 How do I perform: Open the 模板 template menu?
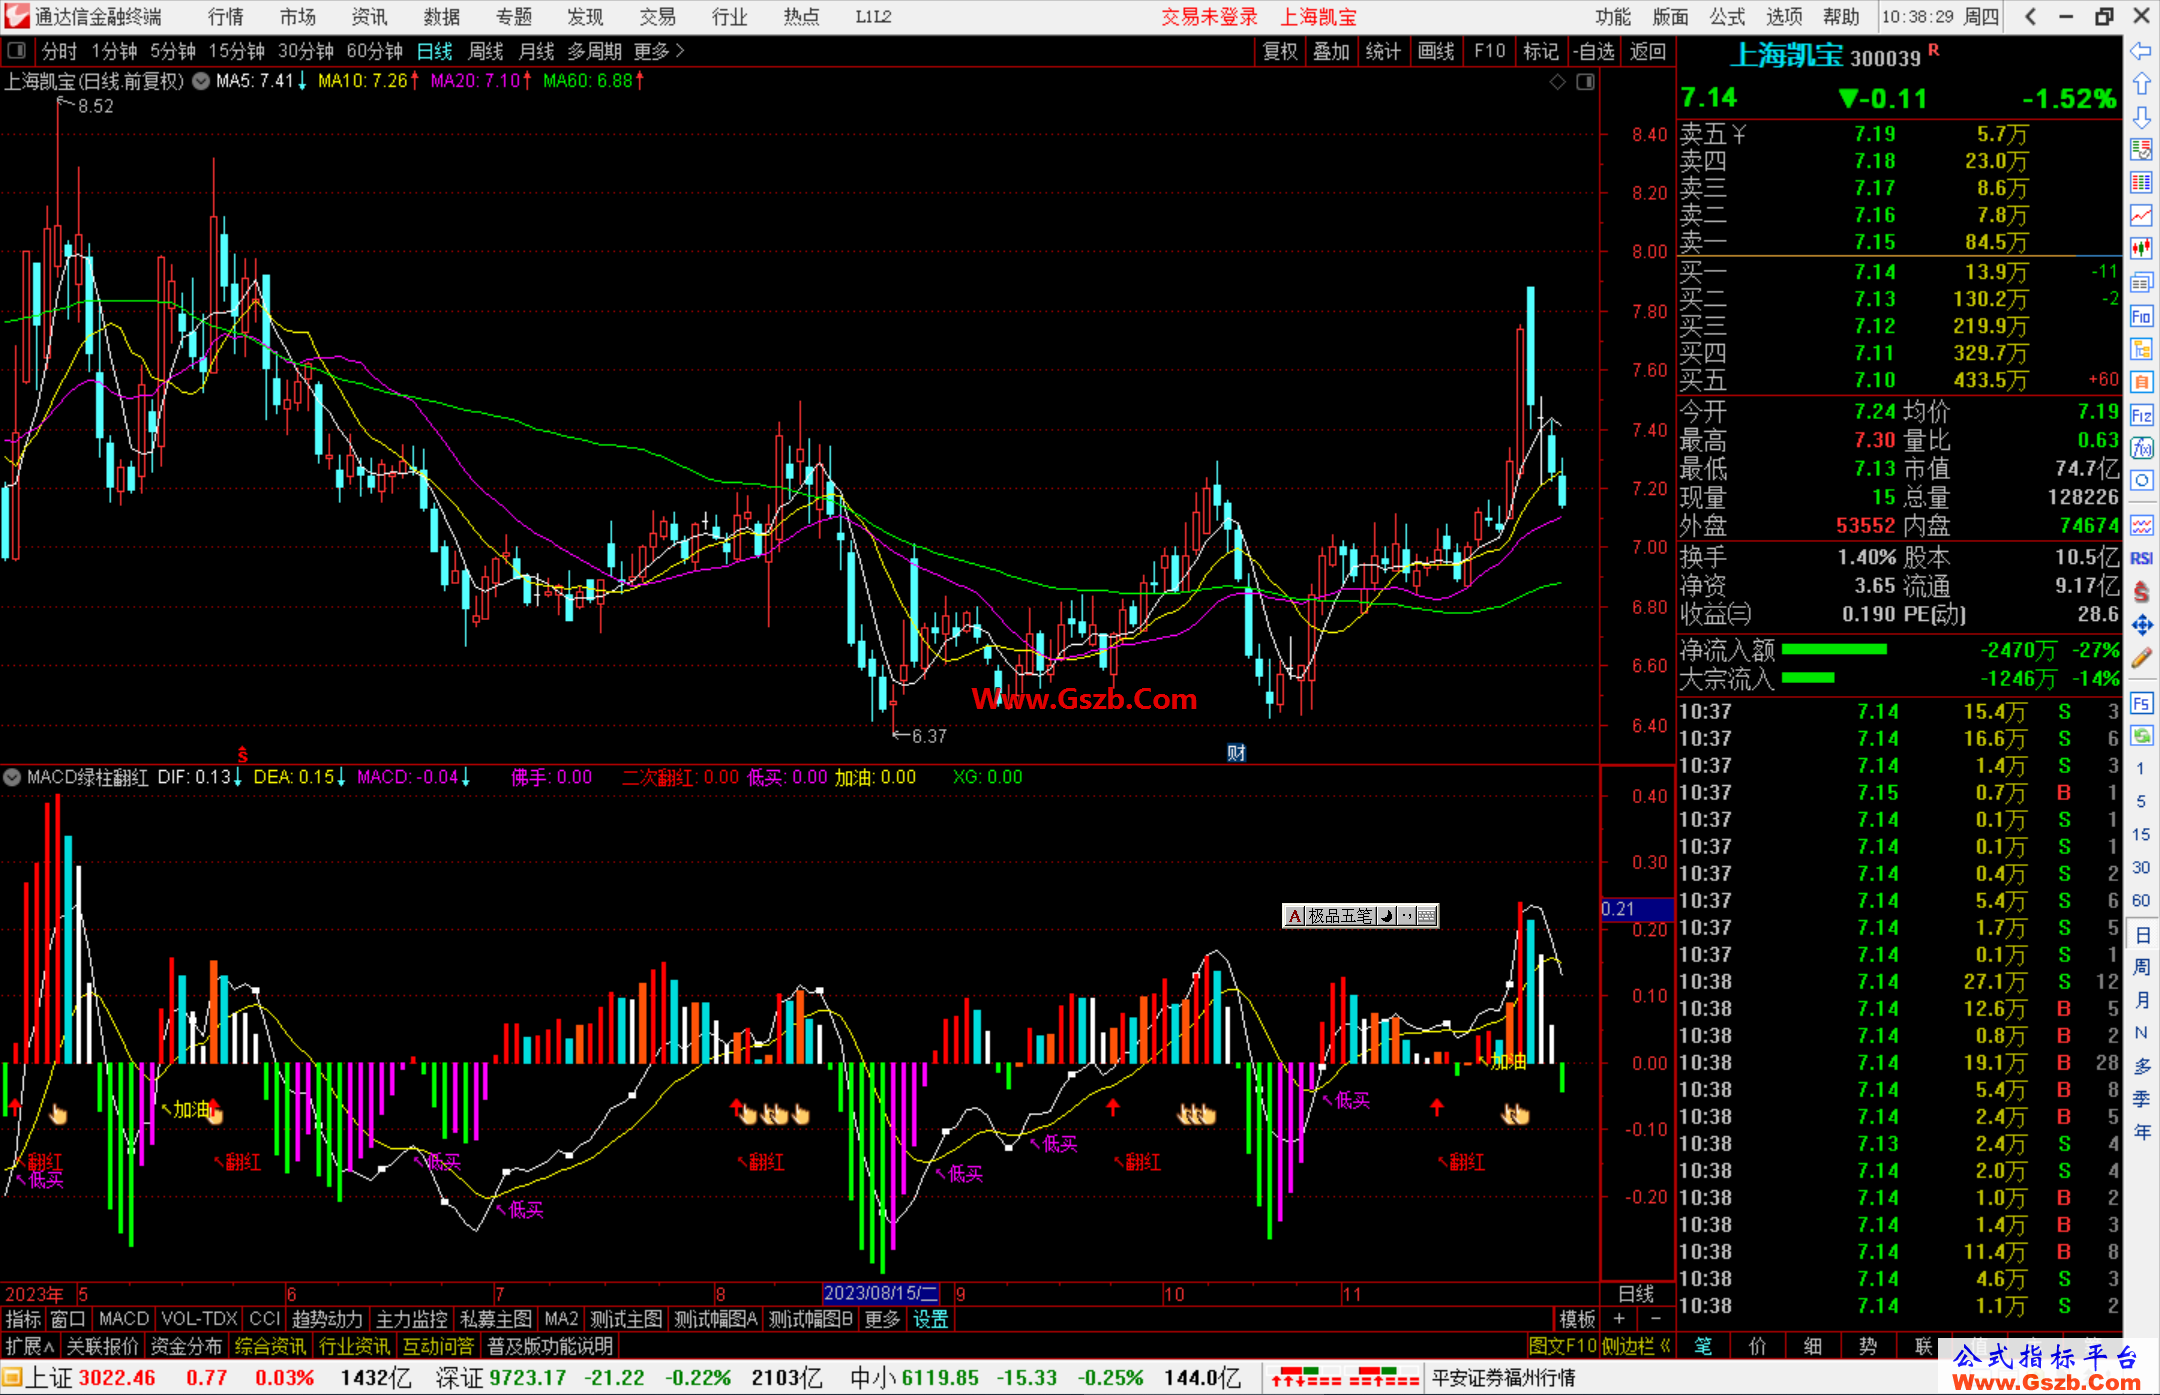(x=1578, y=1319)
